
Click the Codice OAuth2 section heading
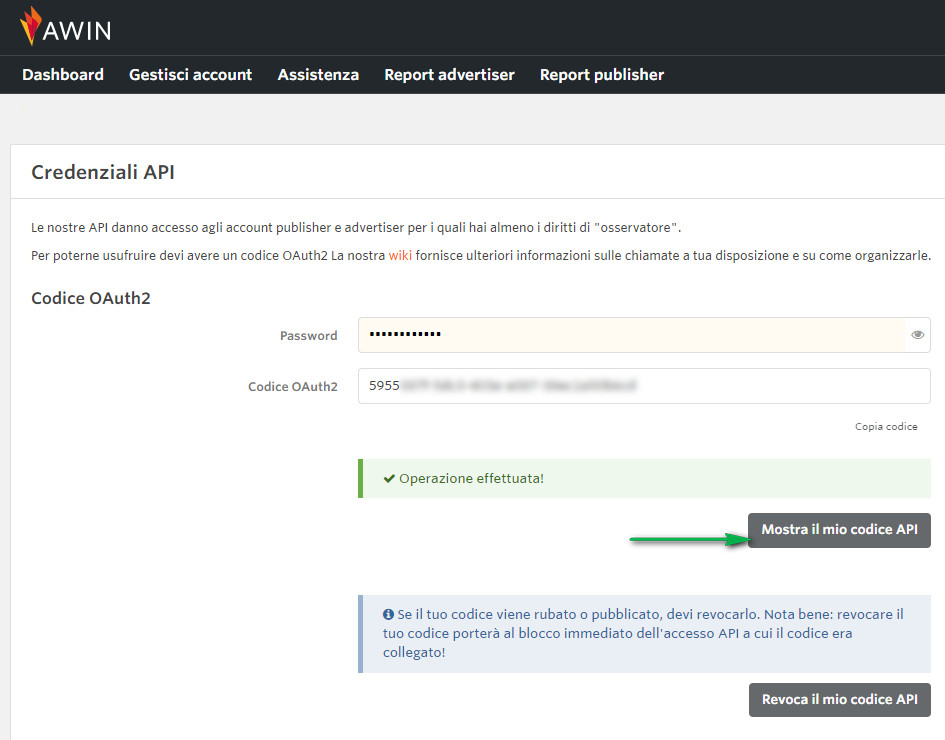point(91,298)
